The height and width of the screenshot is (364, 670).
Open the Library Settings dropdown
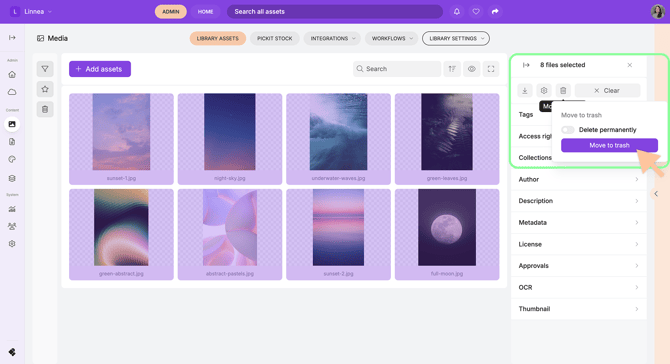click(x=456, y=38)
